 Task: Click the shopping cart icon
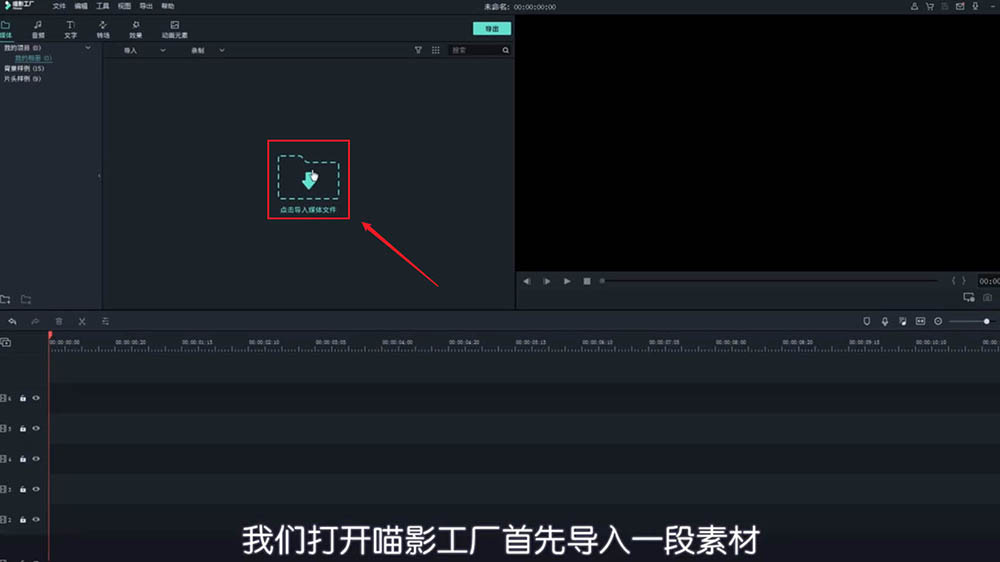(929, 6)
